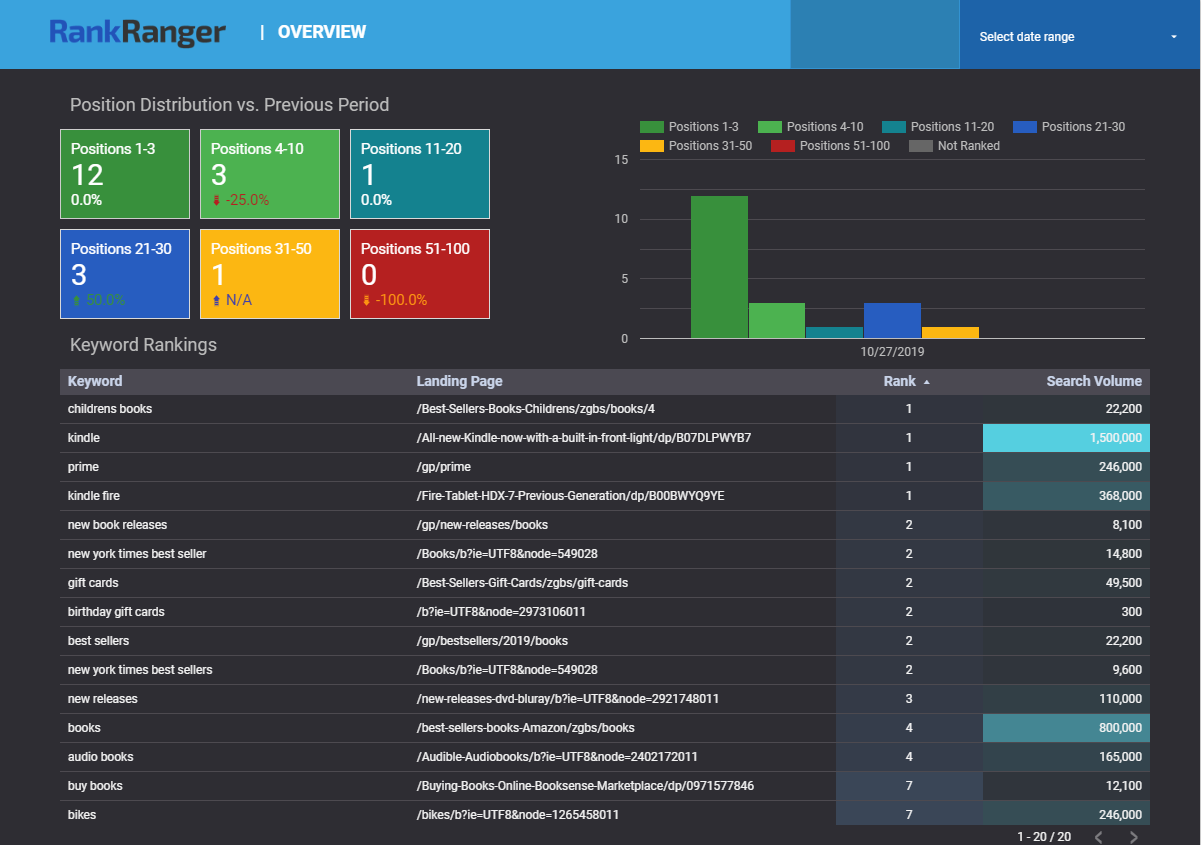The height and width of the screenshot is (845, 1201).
Task: Click the date range dropdown caret
Action: pos(1173,37)
